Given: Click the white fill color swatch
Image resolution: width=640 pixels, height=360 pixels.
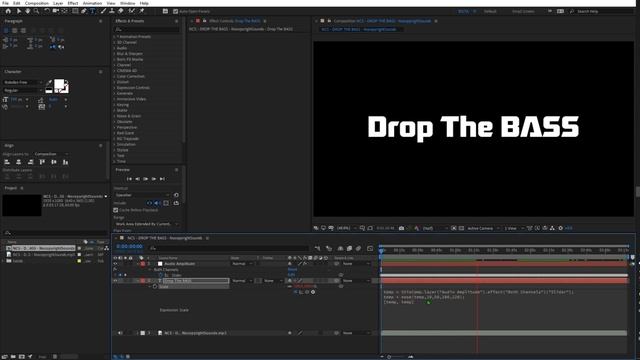Looking at the screenshot, I should [x=59, y=84].
